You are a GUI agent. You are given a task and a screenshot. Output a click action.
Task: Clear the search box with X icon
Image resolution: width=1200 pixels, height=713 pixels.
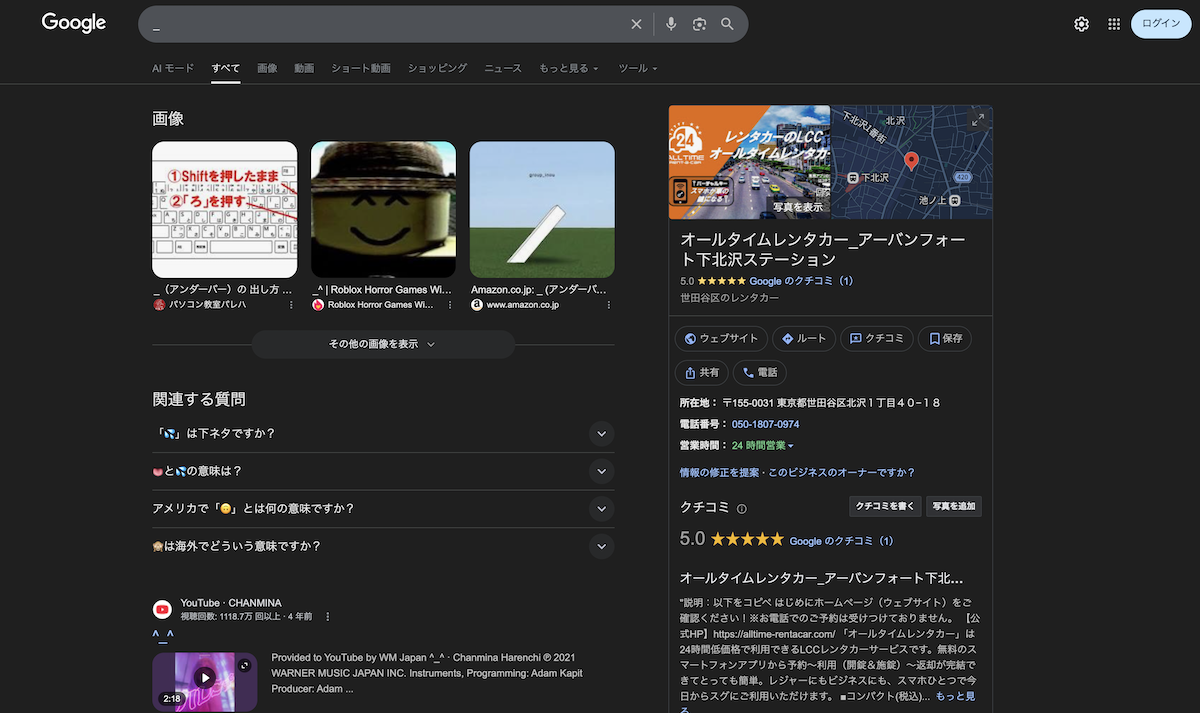click(636, 24)
